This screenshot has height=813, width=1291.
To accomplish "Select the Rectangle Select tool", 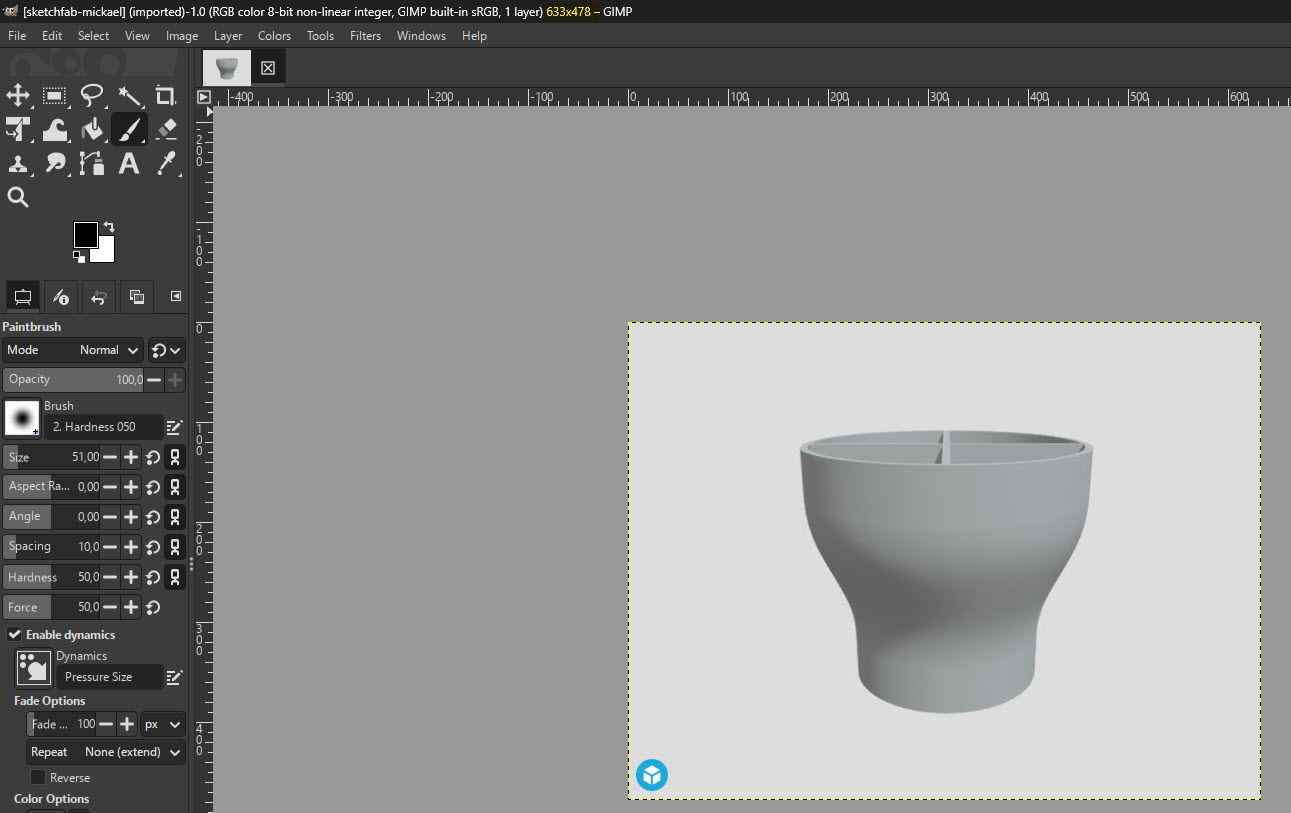I will [x=55, y=96].
